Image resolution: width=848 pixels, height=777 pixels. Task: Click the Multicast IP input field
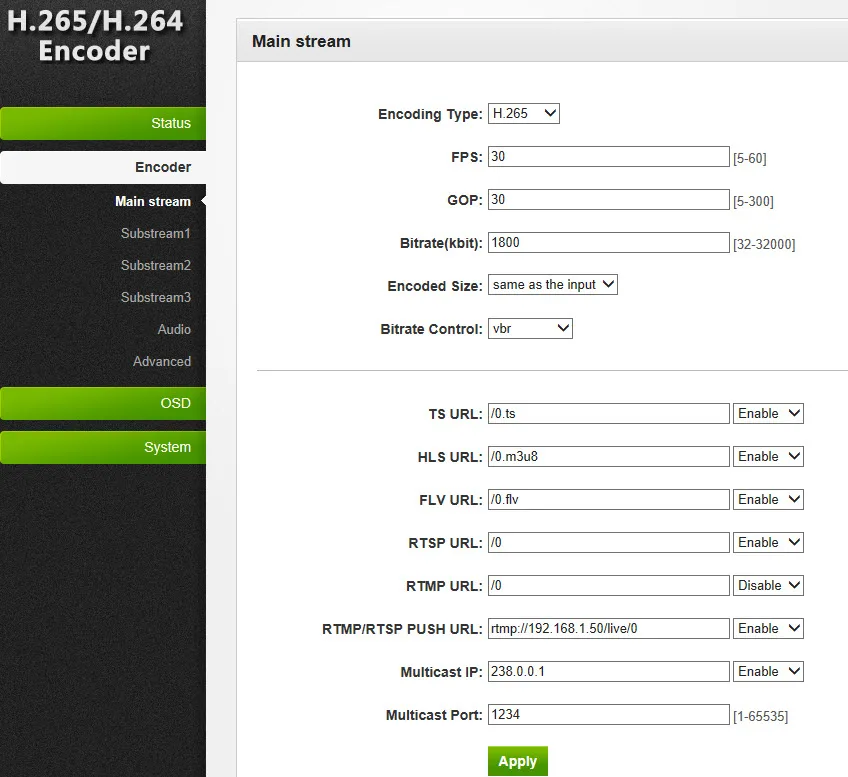click(x=608, y=672)
